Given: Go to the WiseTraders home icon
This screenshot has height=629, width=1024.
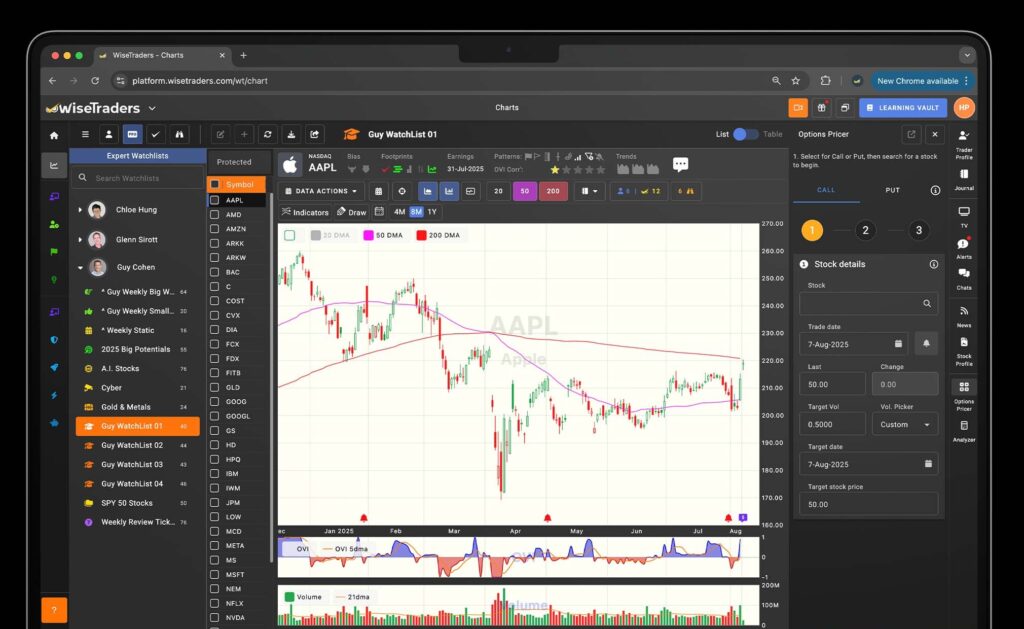Looking at the screenshot, I should coord(54,135).
